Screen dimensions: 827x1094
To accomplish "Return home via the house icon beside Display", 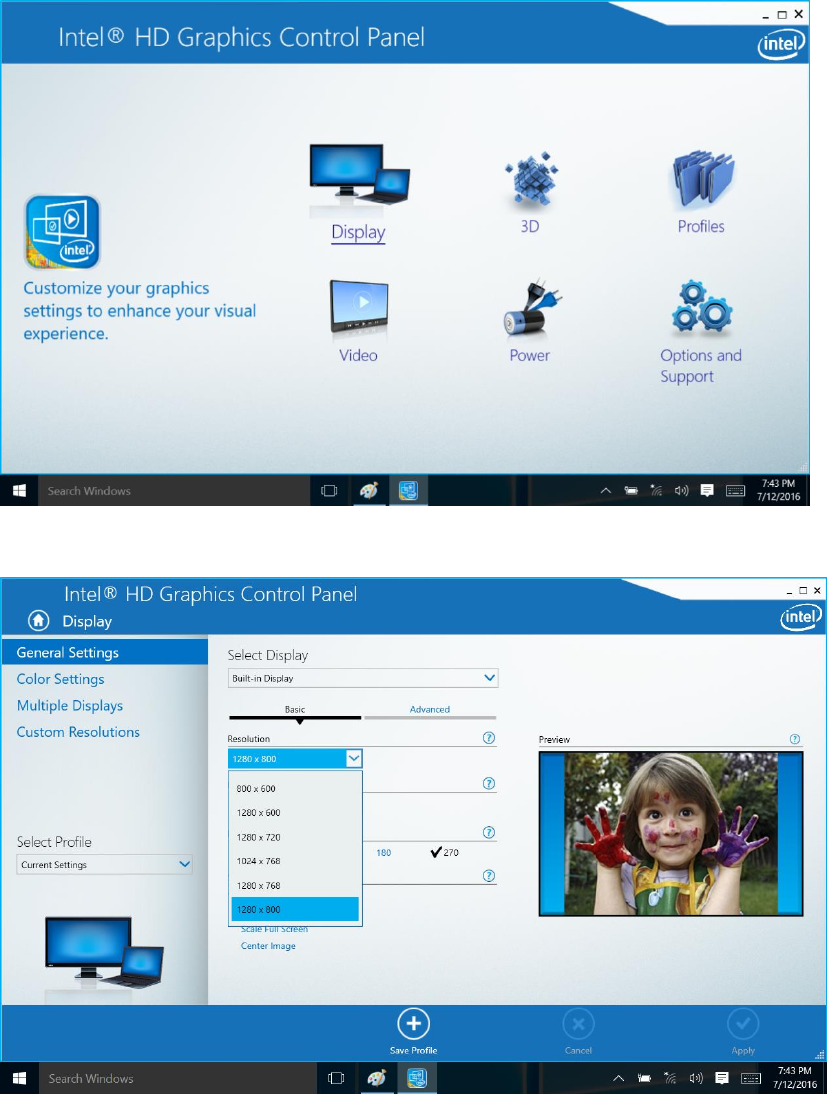I will [38, 620].
